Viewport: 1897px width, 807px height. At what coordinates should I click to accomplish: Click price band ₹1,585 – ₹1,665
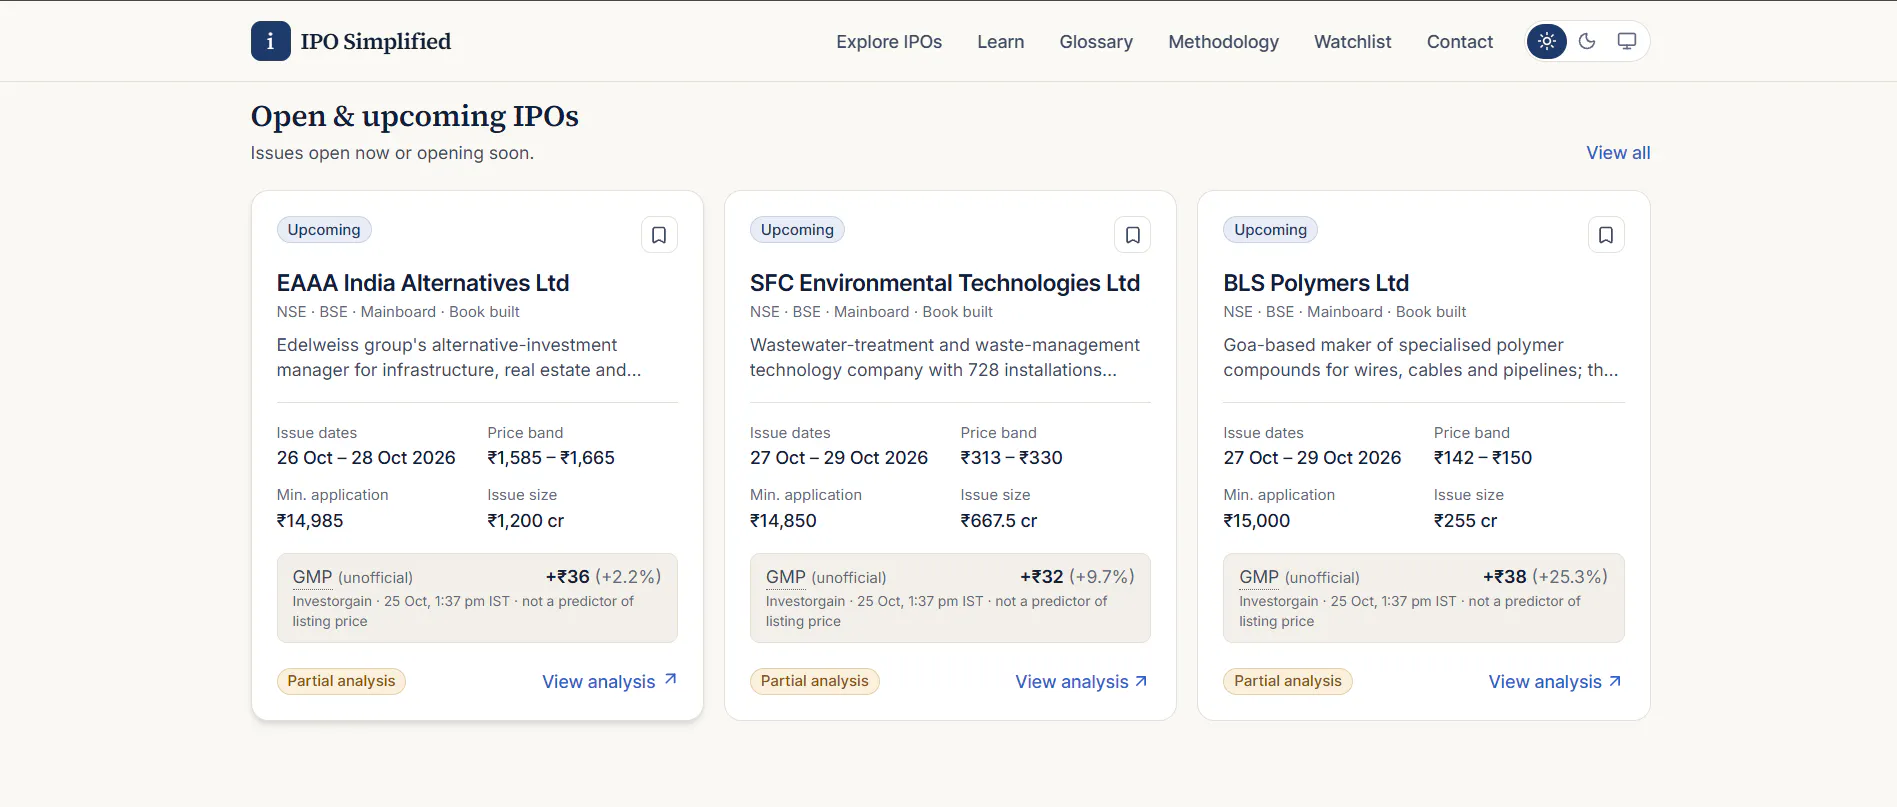tap(551, 458)
